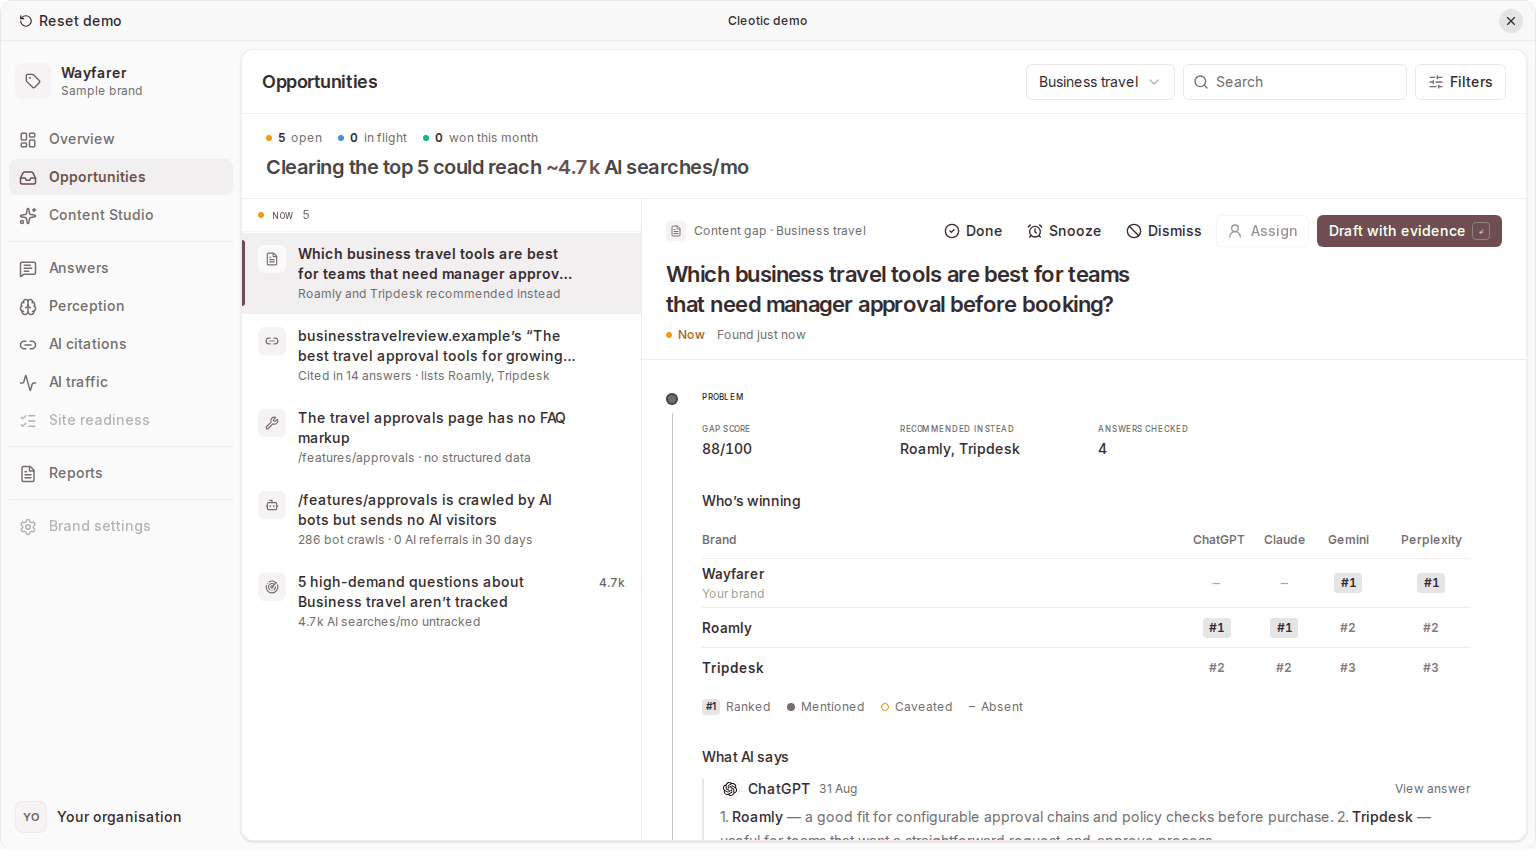
Task: Click the bot icon beside /features/approvals crawl item
Action: pyautogui.click(x=272, y=505)
